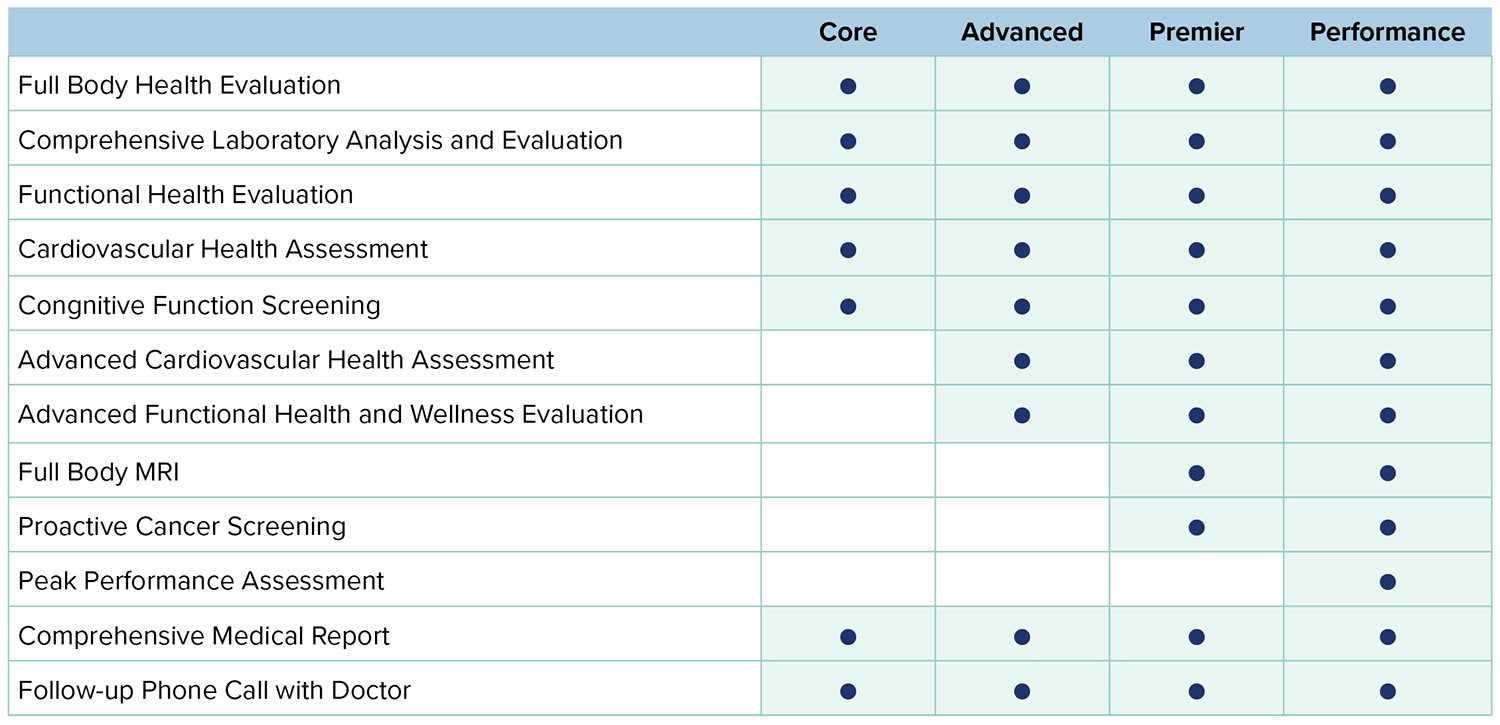This screenshot has height=725, width=1500.
Task: Select the Premier column header
Action: pyautogui.click(x=1196, y=32)
